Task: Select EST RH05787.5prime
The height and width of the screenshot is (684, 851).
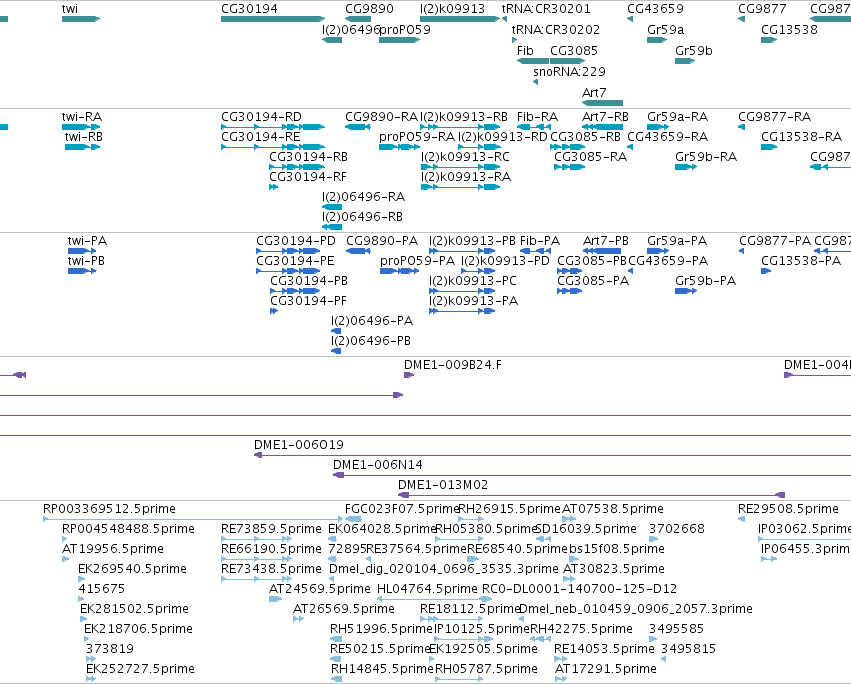Action: (459, 679)
